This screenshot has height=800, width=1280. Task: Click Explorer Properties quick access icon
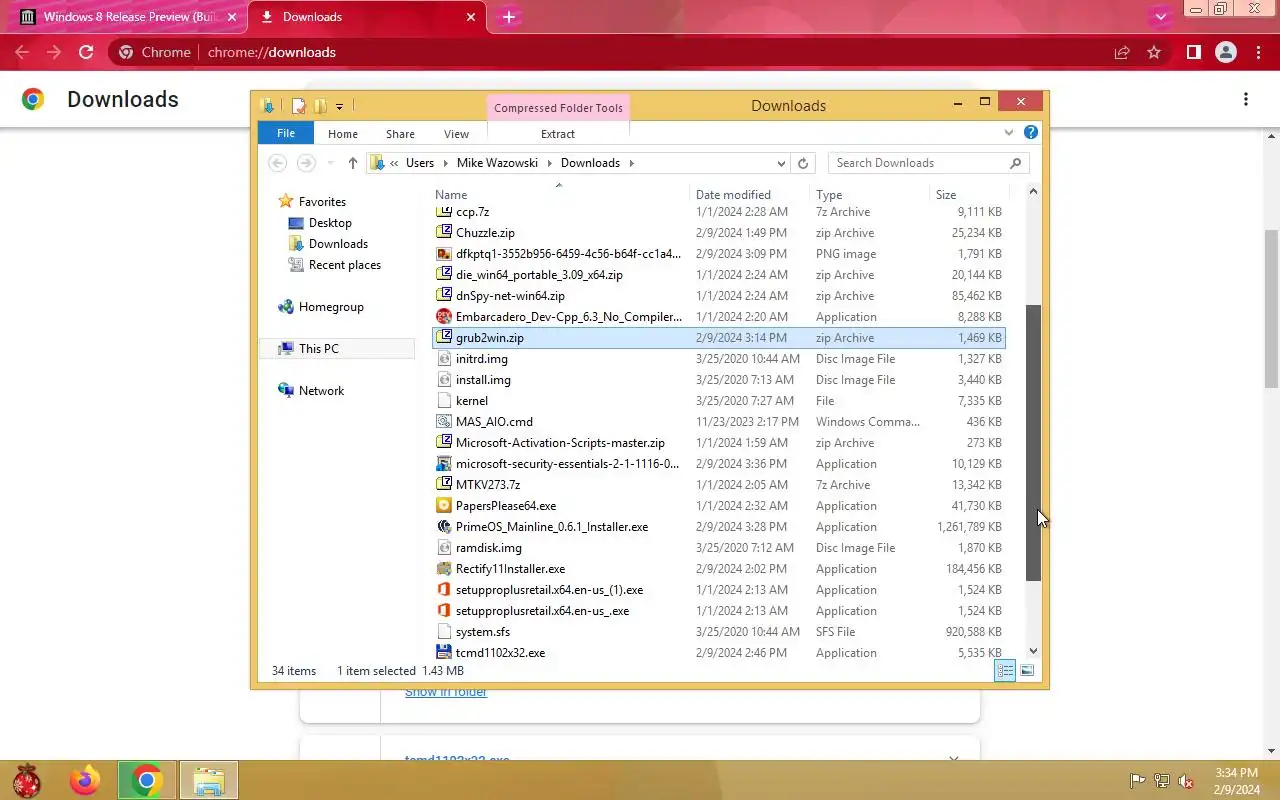coord(298,106)
